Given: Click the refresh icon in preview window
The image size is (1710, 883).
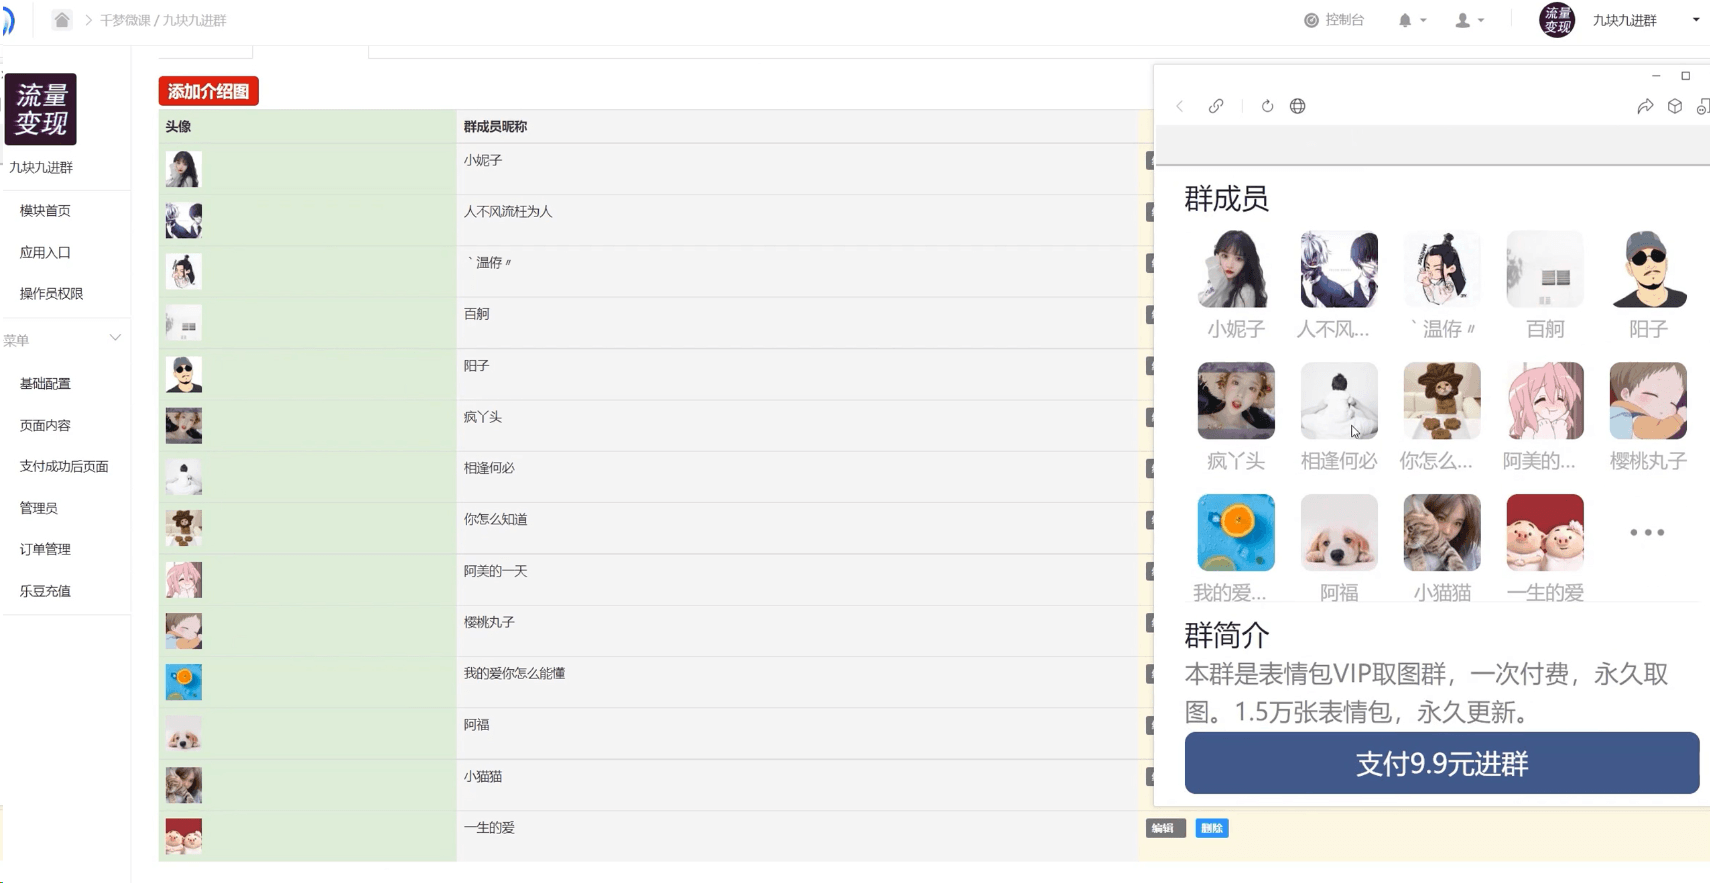Looking at the screenshot, I should [x=1267, y=106].
